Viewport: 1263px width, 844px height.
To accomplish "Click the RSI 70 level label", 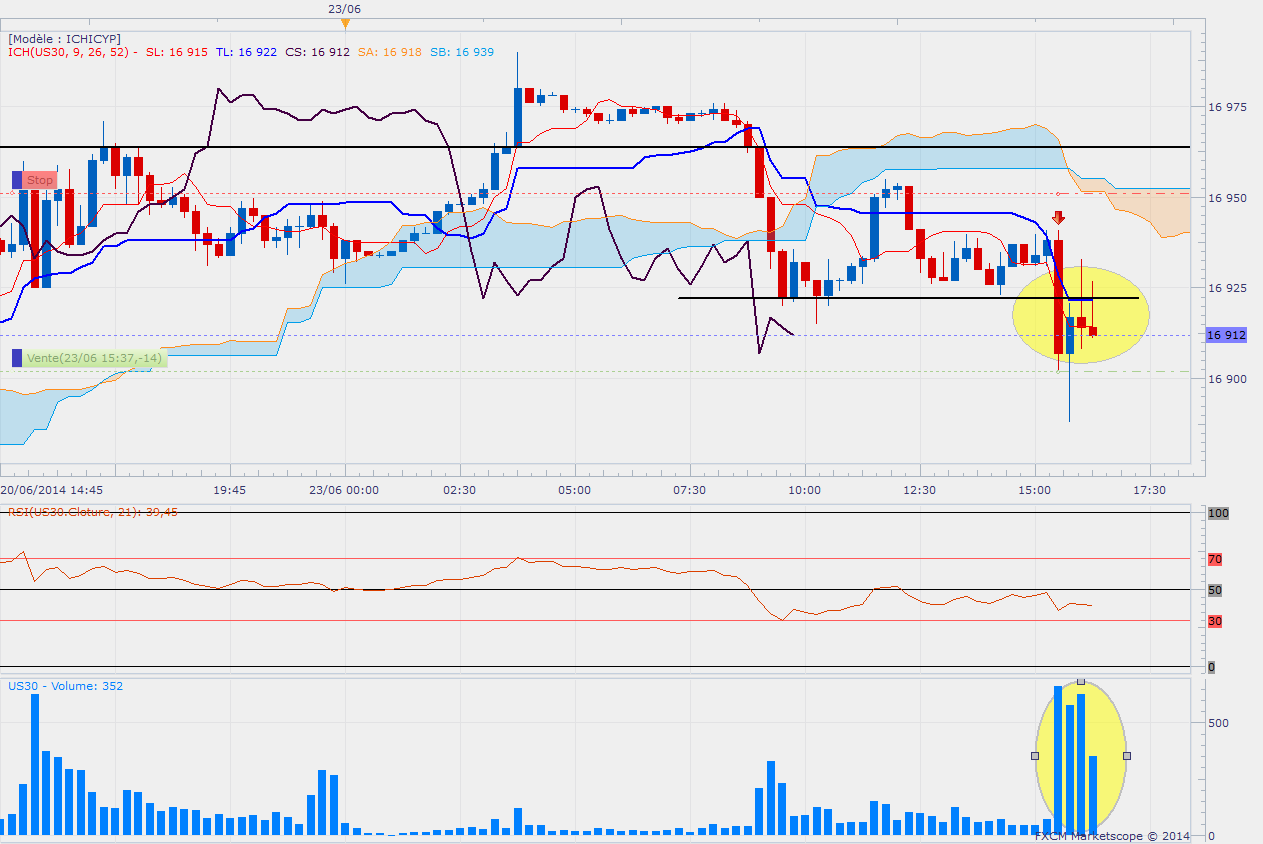I will pyautogui.click(x=1215, y=559).
